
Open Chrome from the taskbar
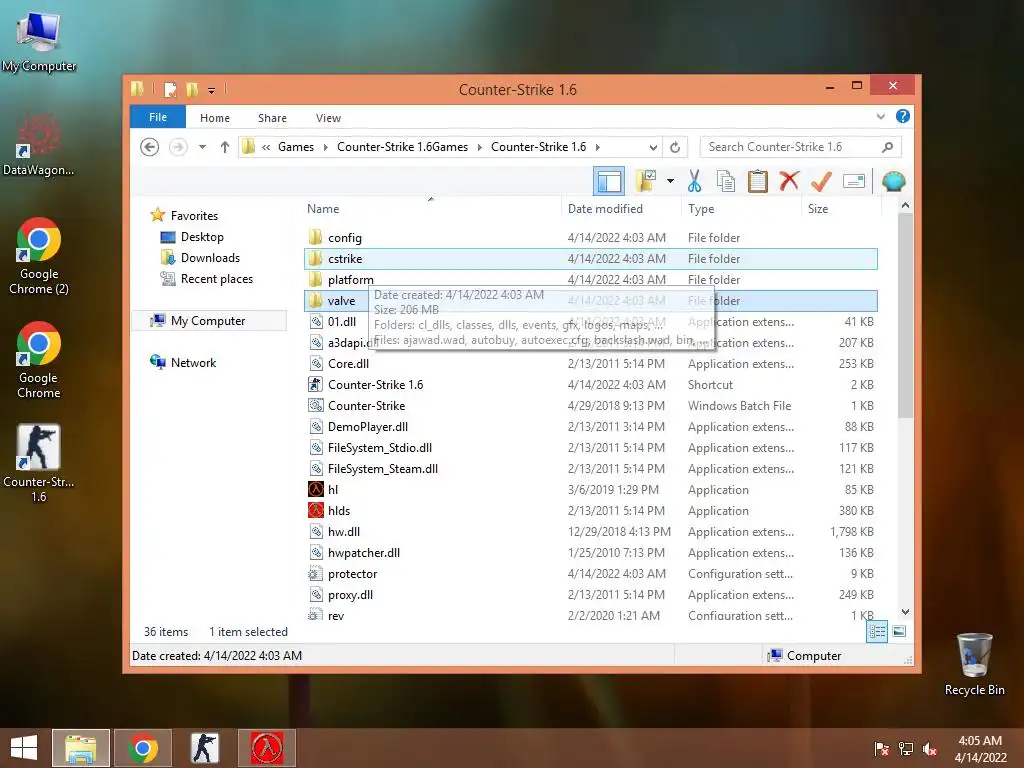point(142,748)
